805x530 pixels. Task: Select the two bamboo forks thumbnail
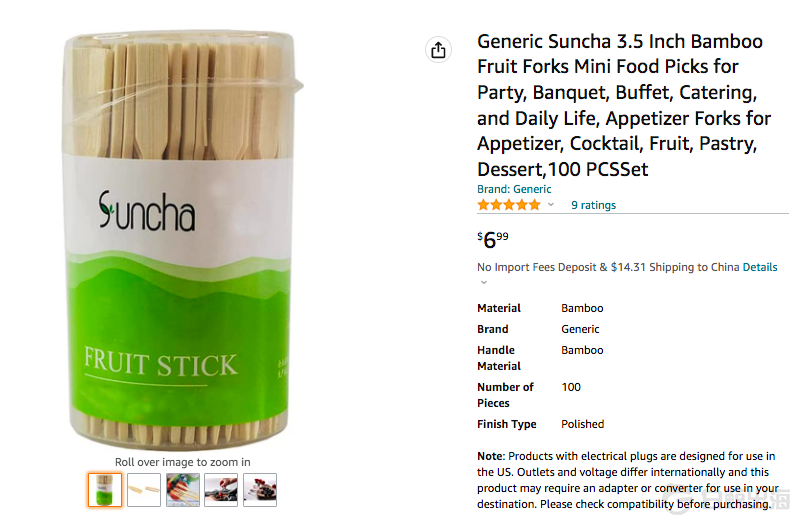click(x=144, y=490)
